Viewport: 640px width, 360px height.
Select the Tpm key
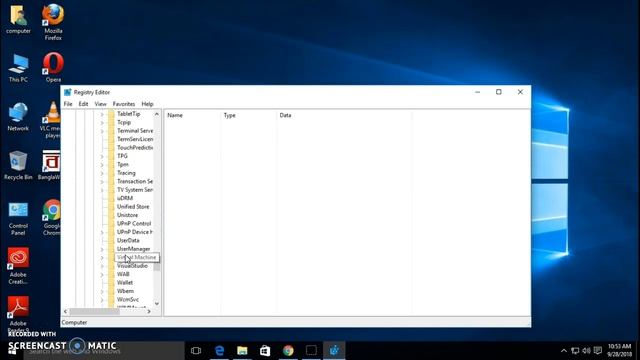(122, 164)
